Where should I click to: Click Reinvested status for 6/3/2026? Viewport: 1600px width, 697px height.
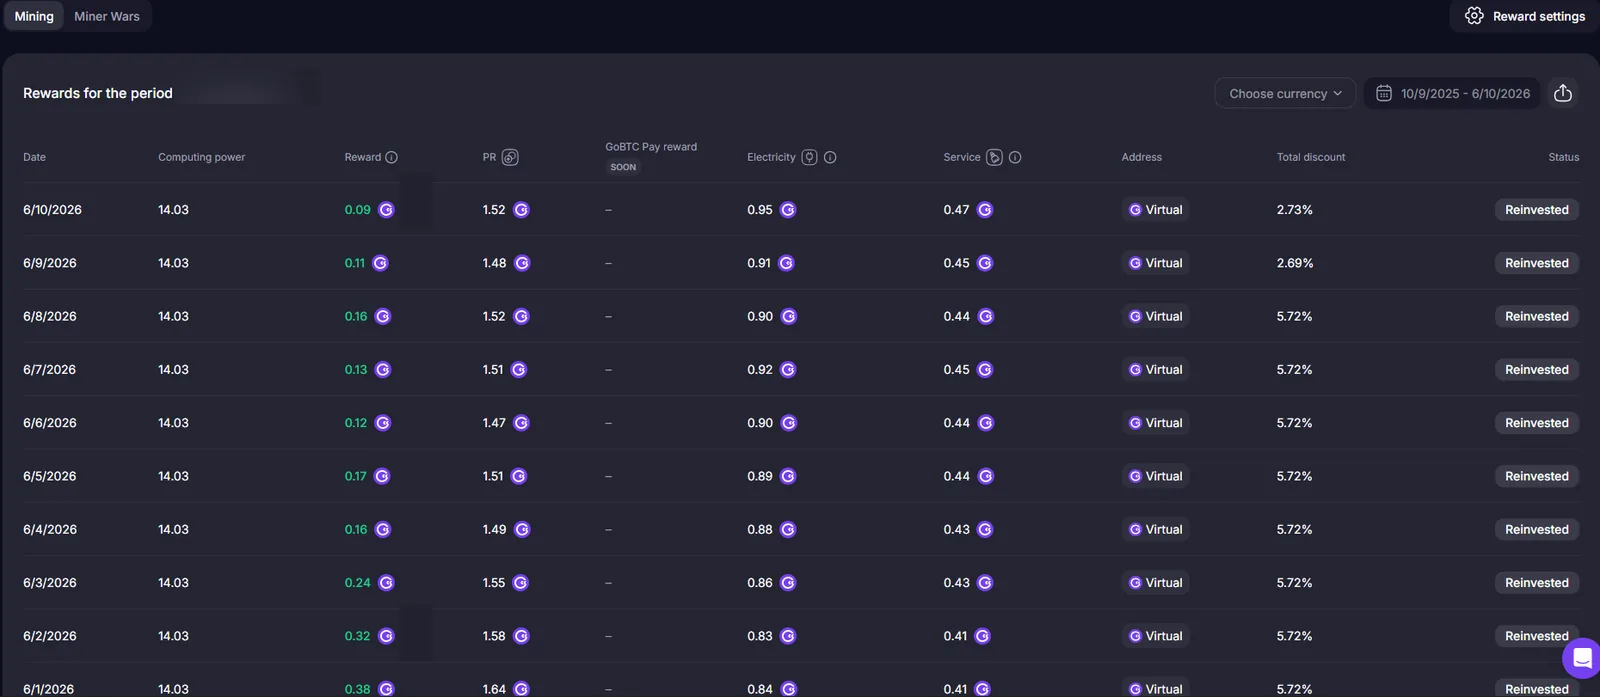tap(1537, 583)
